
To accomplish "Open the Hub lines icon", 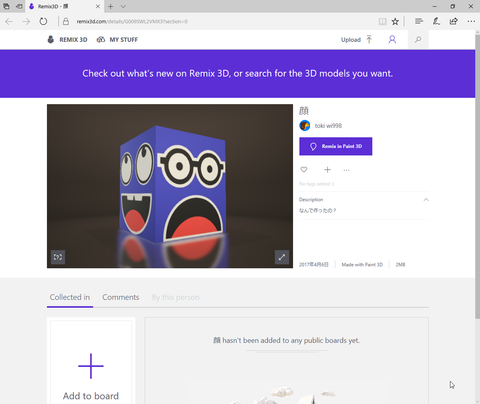I will click(x=419, y=21).
